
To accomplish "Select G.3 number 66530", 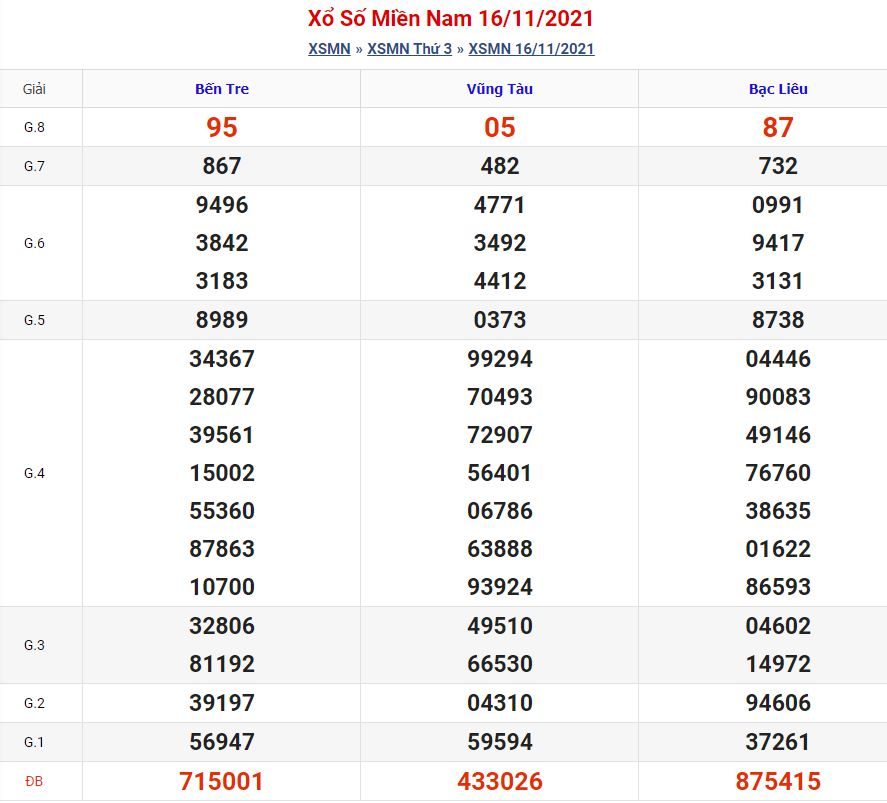I will [500, 664].
